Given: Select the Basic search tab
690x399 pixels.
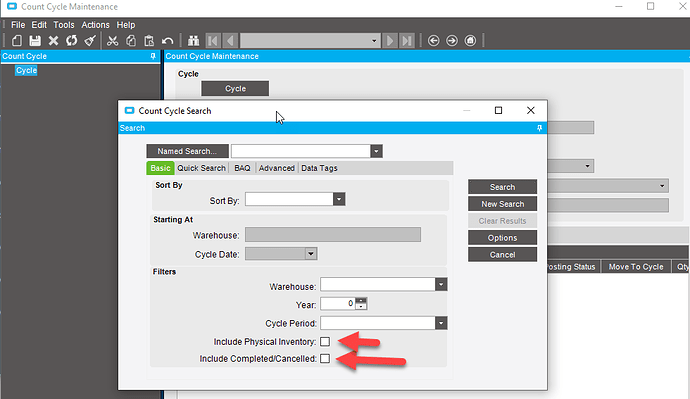Looking at the screenshot, I should [x=160, y=168].
